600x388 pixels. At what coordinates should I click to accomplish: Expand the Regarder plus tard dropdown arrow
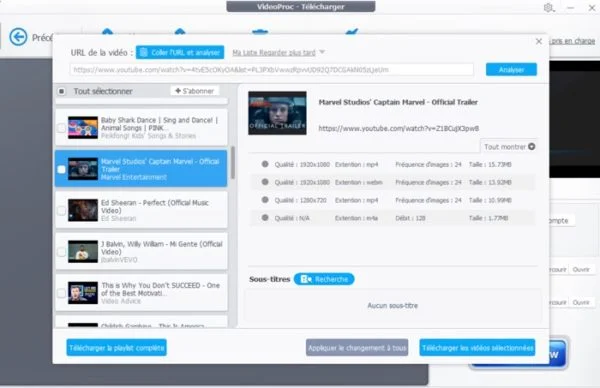[x=322, y=52]
